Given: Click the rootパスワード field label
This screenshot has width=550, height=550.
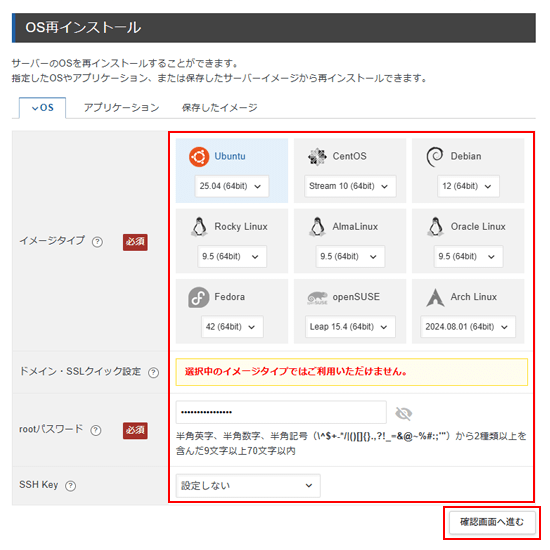Looking at the screenshot, I should click(x=51, y=429).
